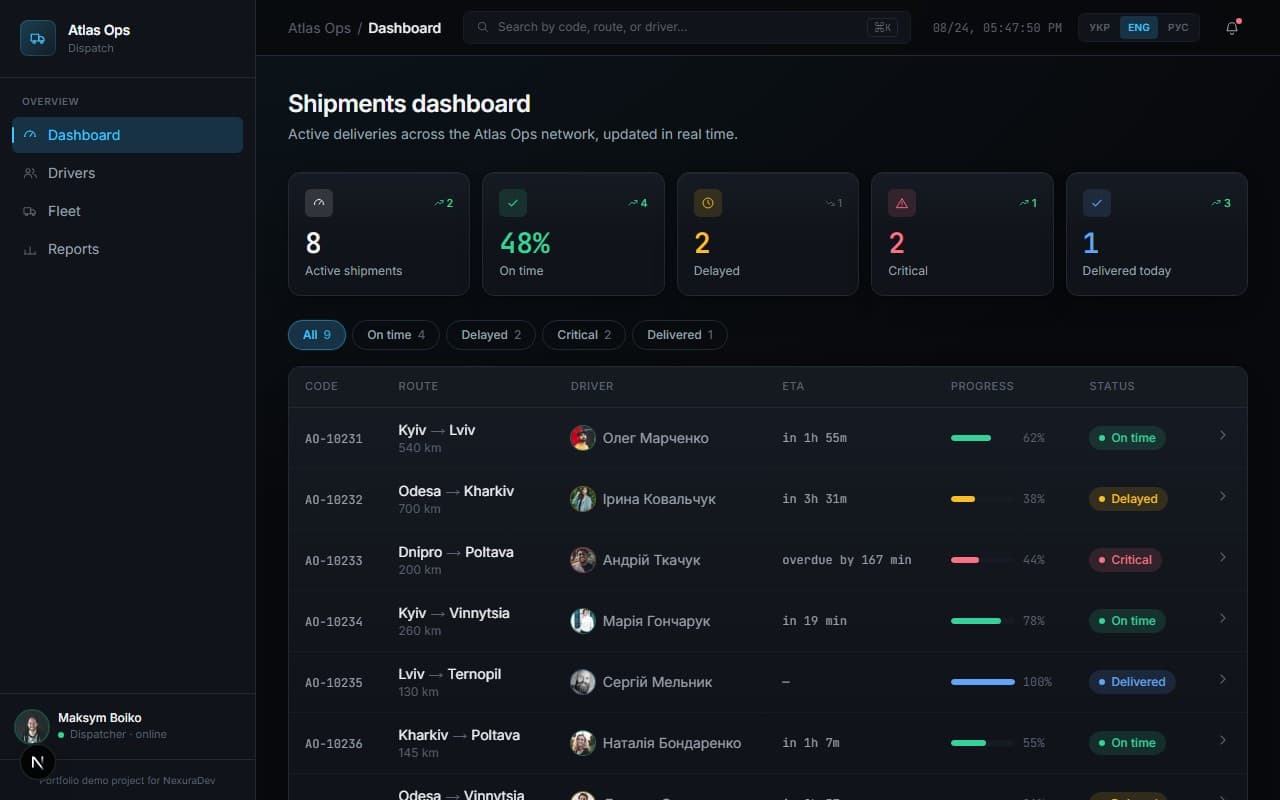
Task: Click the Dashboard gauge icon in sidebar
Action: (x=30, y=135)
